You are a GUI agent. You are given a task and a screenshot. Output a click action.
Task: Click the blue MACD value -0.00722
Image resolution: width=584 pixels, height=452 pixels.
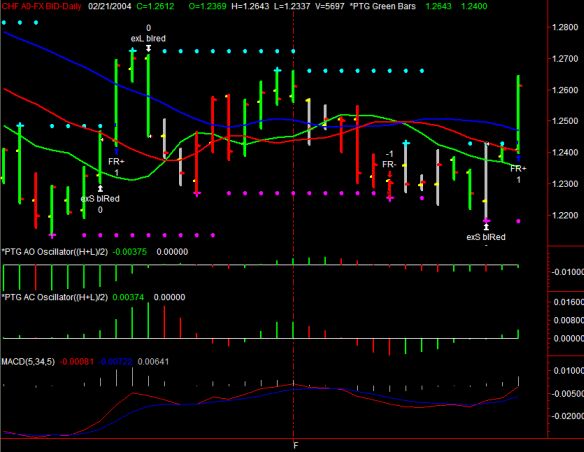tap(115, 362)
